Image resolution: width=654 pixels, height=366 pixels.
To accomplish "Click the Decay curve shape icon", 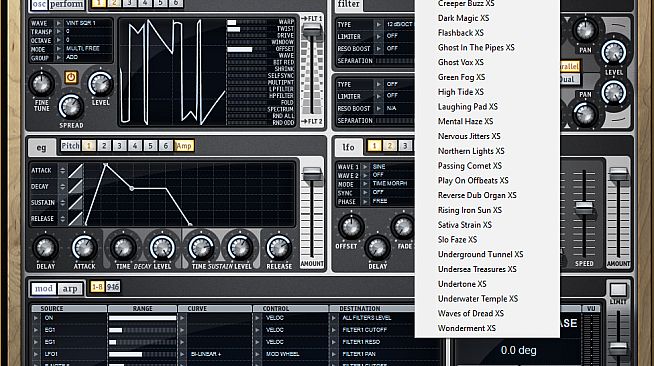I will 75,187.
